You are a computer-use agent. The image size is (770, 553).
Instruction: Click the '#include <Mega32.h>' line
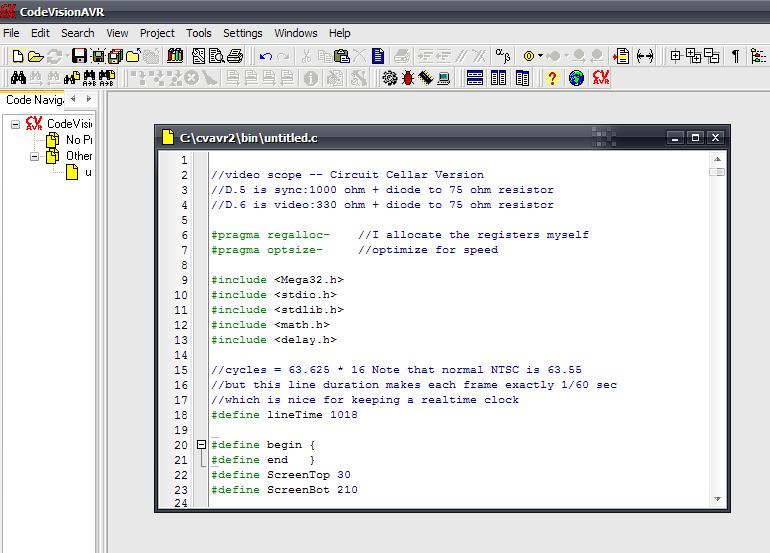click(x=277, y=280)
